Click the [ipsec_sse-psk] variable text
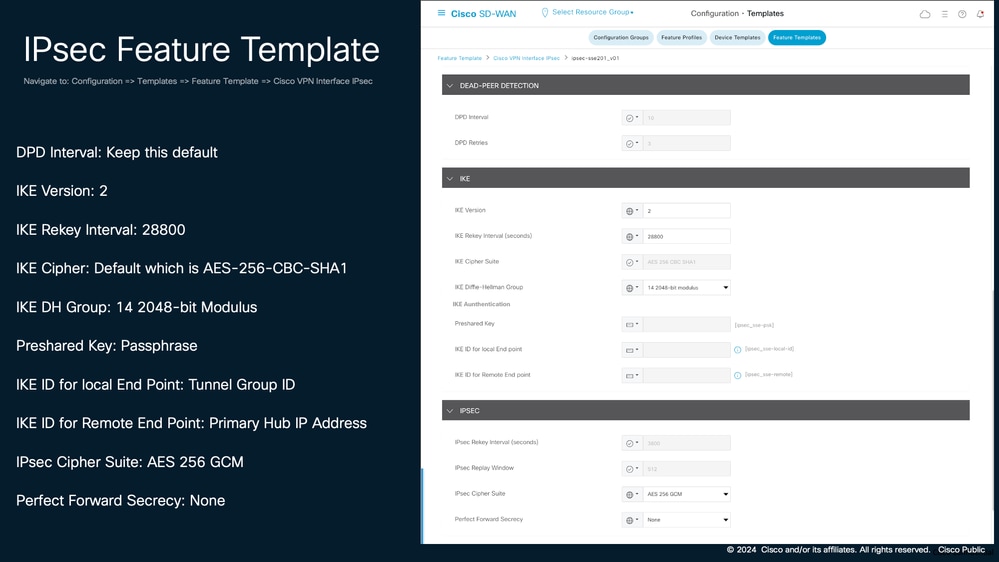 754,325
